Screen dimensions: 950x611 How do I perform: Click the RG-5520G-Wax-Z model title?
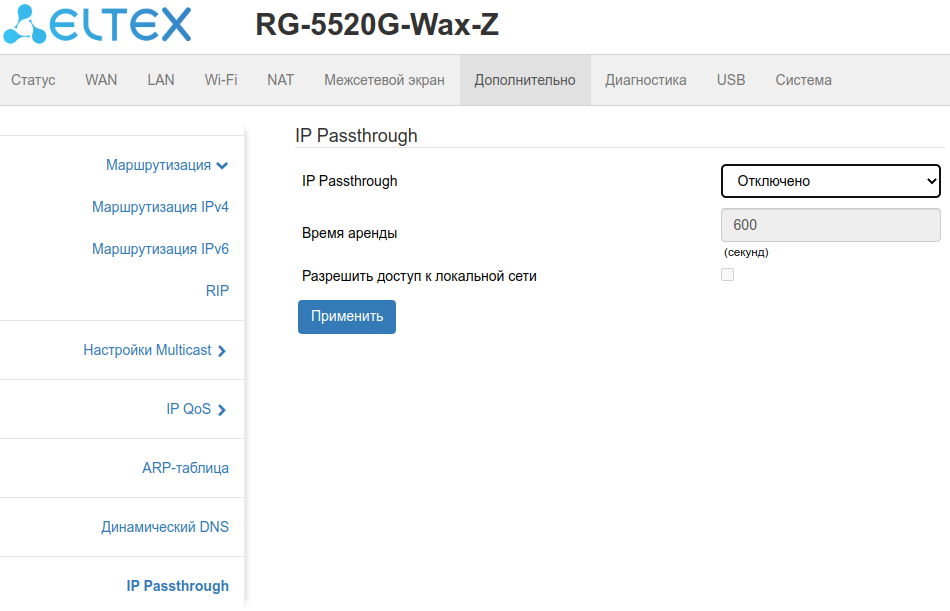377,25
